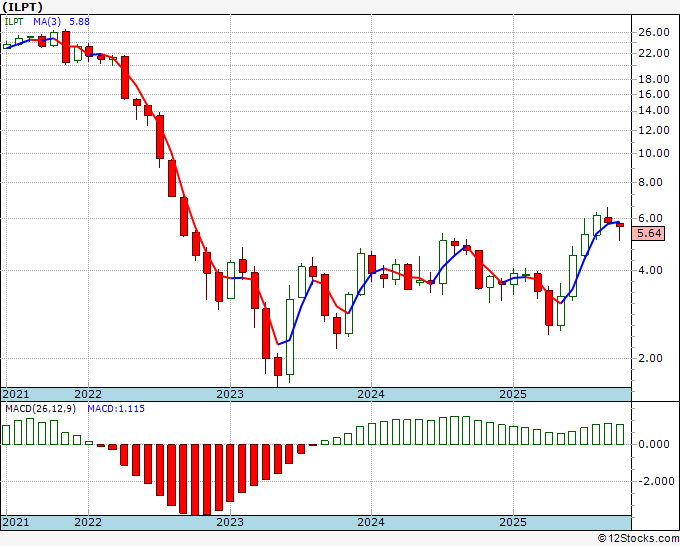680x546 pixels.
Task: Click 2024 on the MACD panel time axis
Action: (371, 523)
